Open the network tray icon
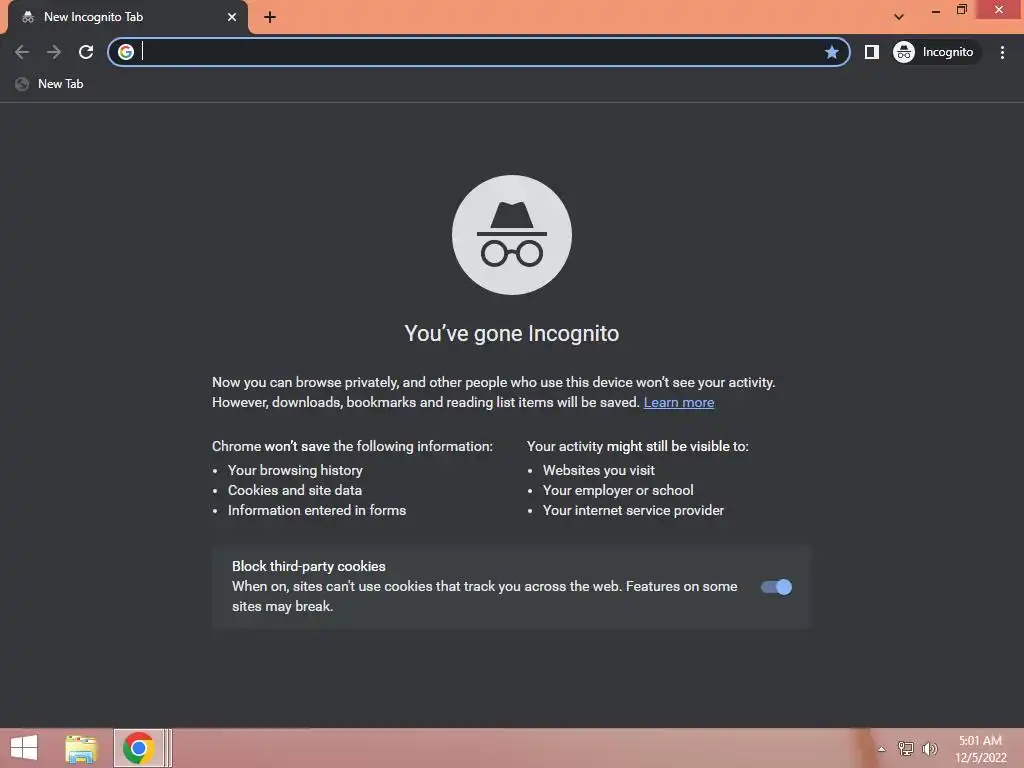 [905, 748]
